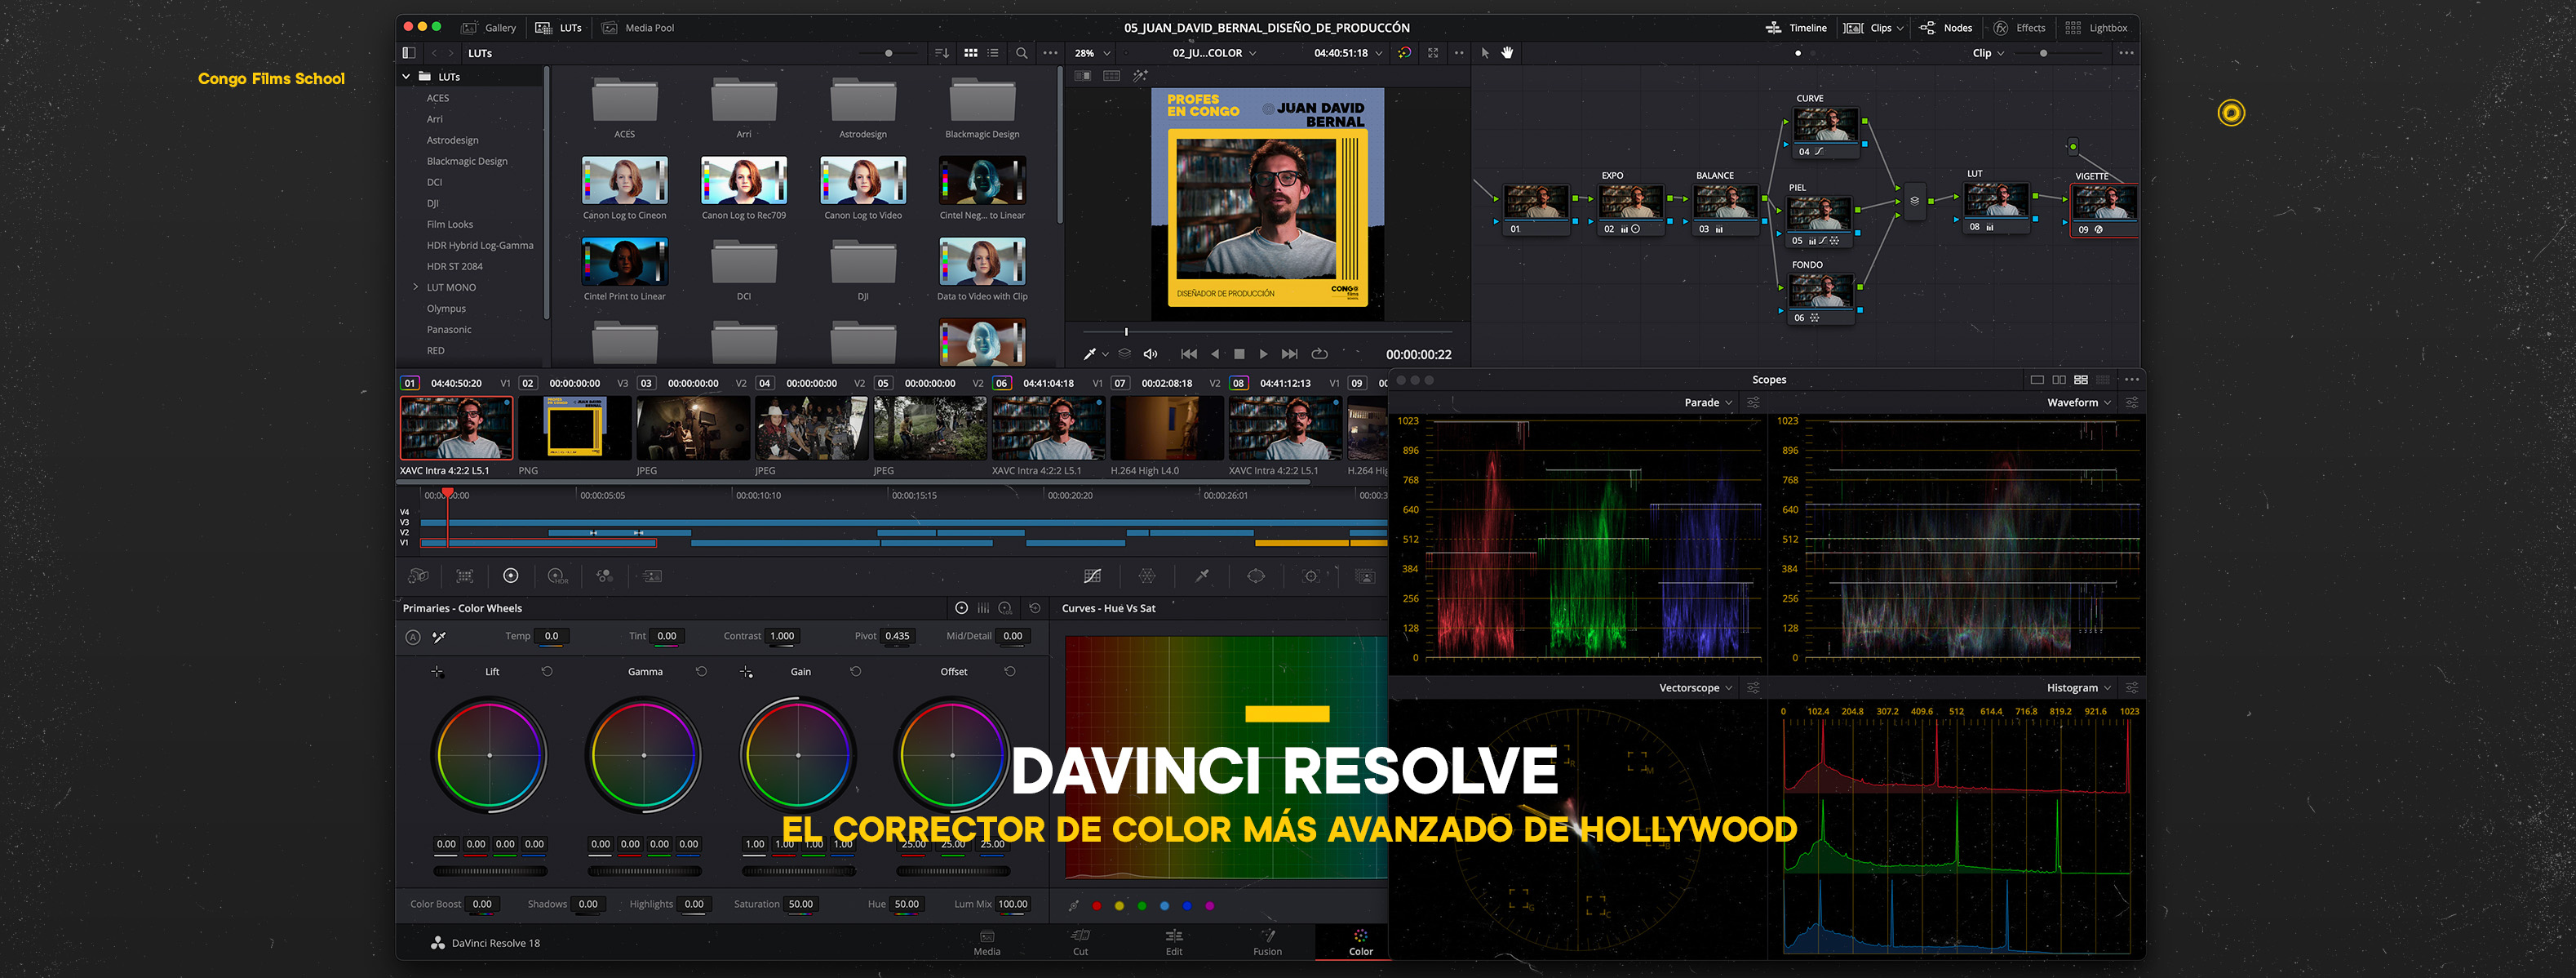Set Scopes to four-up view layout
The width and height of the screenshot is (2576, 978).
[x=2081, y=380]
